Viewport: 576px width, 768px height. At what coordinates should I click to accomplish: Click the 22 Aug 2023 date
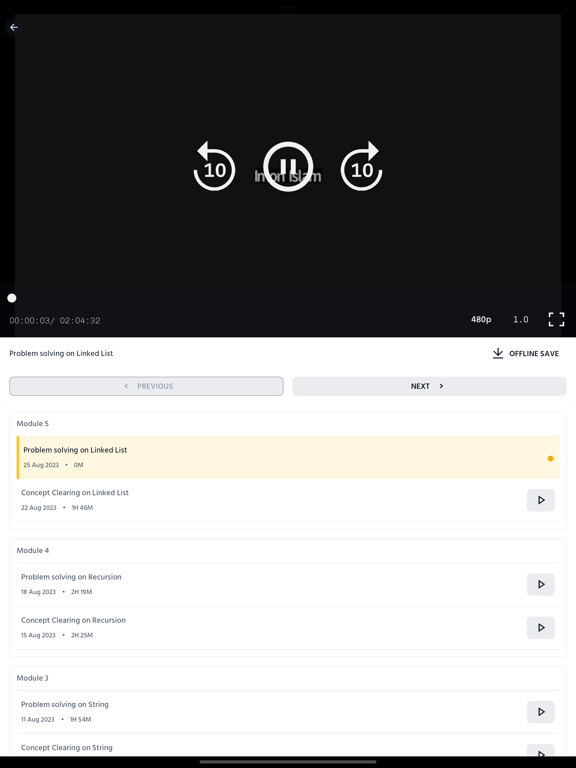(x=38, y=507)
